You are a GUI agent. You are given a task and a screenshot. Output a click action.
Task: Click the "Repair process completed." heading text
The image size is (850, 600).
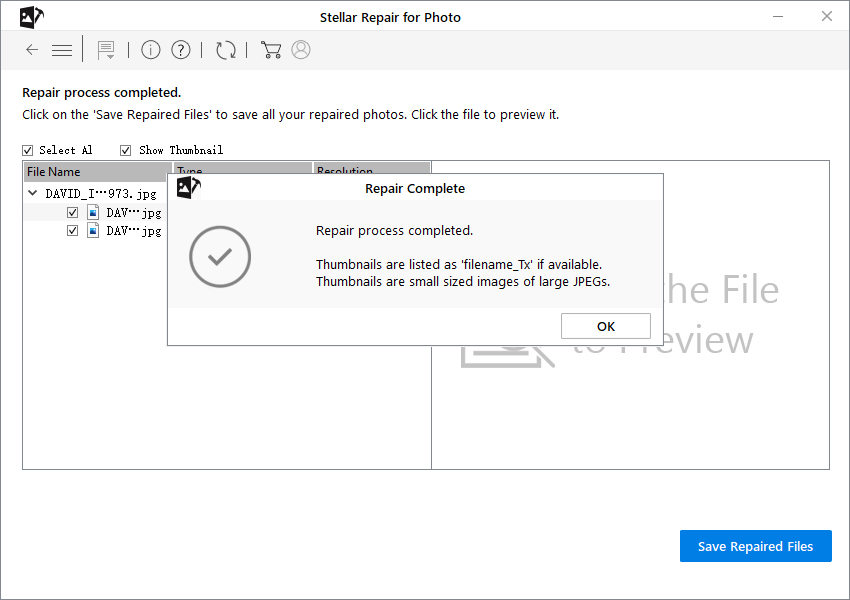tap(101, 93)
